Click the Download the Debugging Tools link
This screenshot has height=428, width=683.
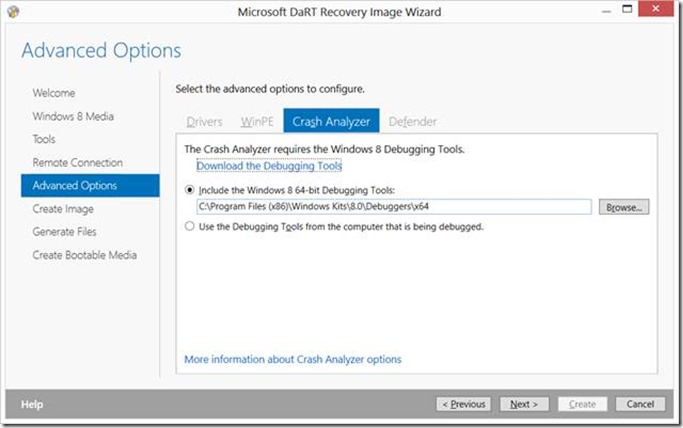pyautogui.click(x=269, y=166)
